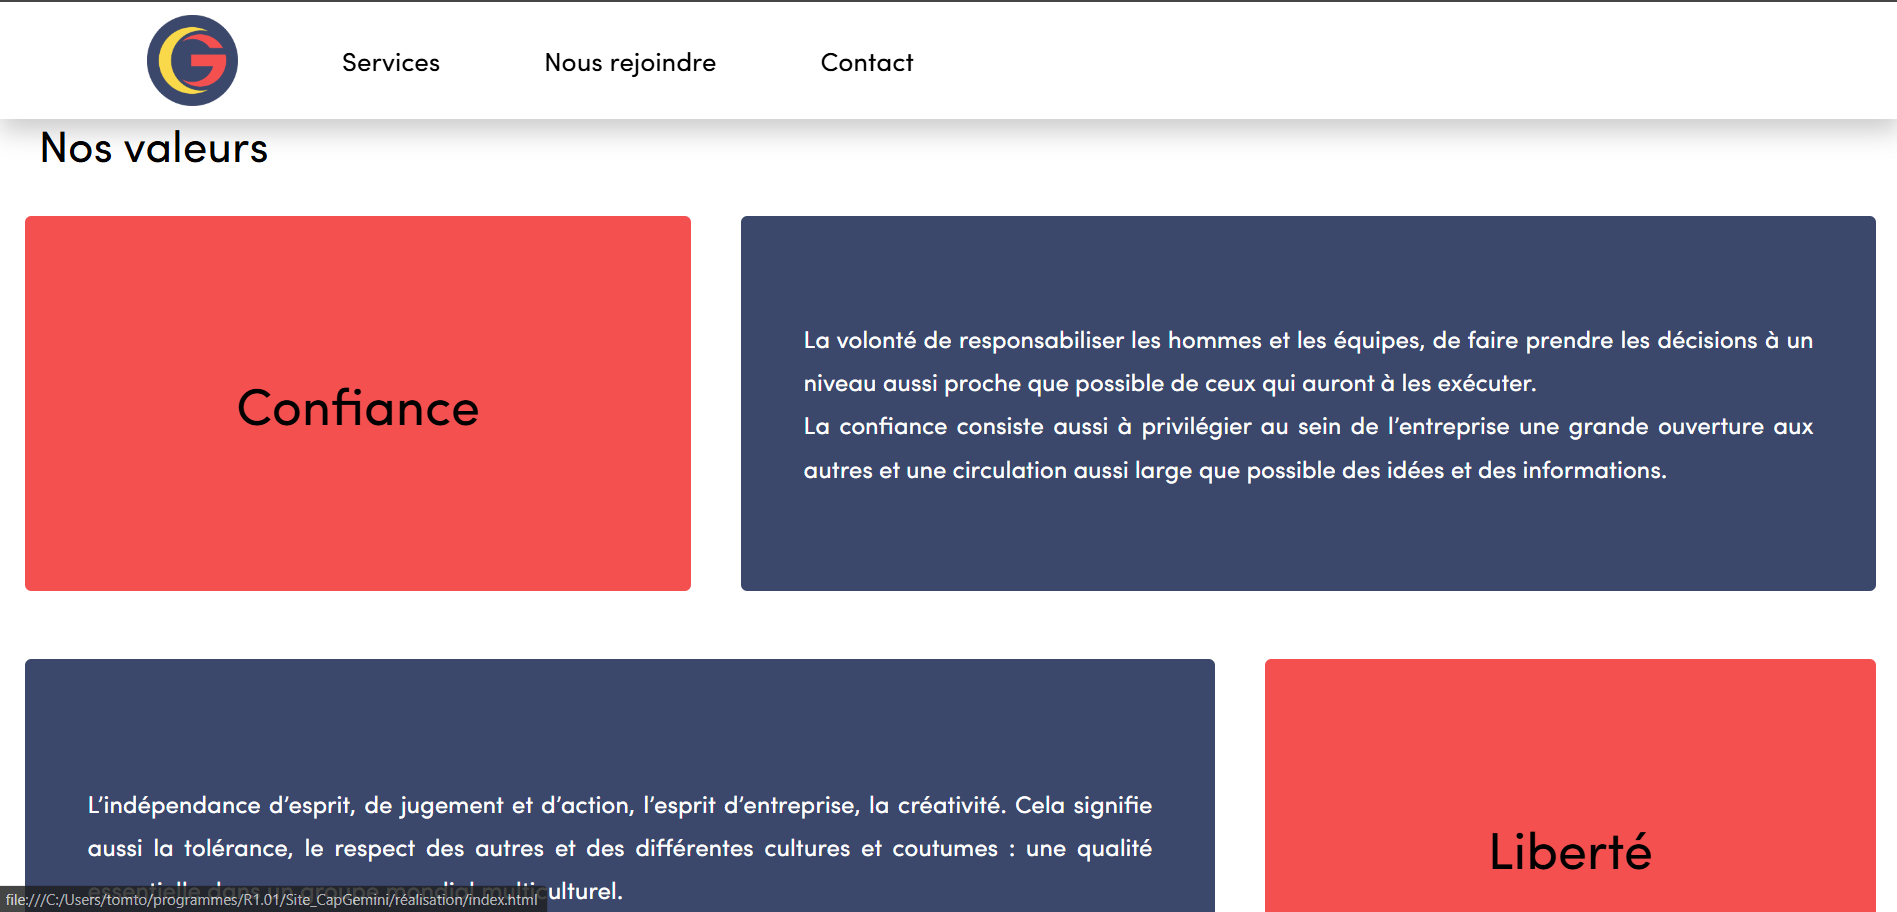Open the Services menu link
The height and width of the screenshot is (912, 1897).
(x=391, y=62)
